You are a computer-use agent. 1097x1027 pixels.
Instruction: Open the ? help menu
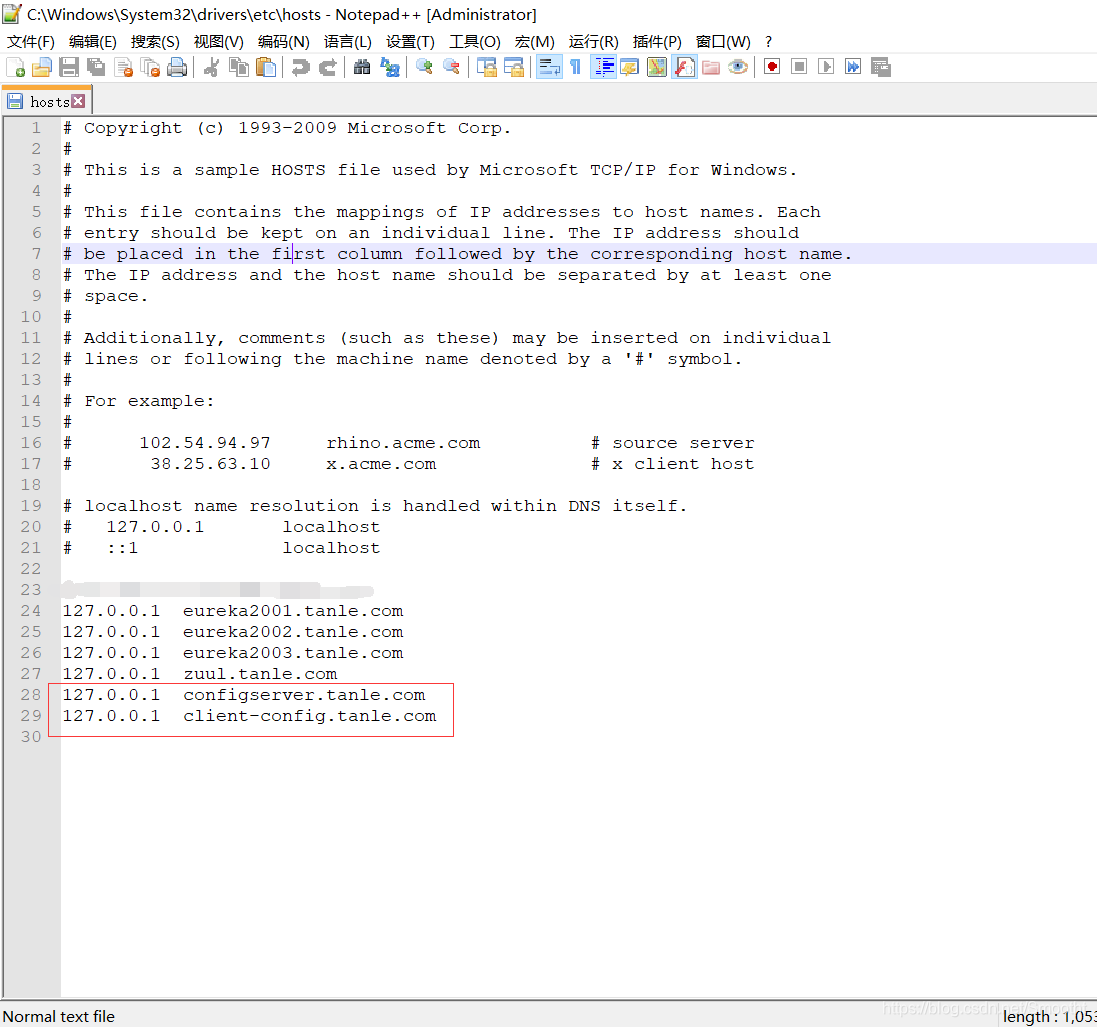(768, 42)
